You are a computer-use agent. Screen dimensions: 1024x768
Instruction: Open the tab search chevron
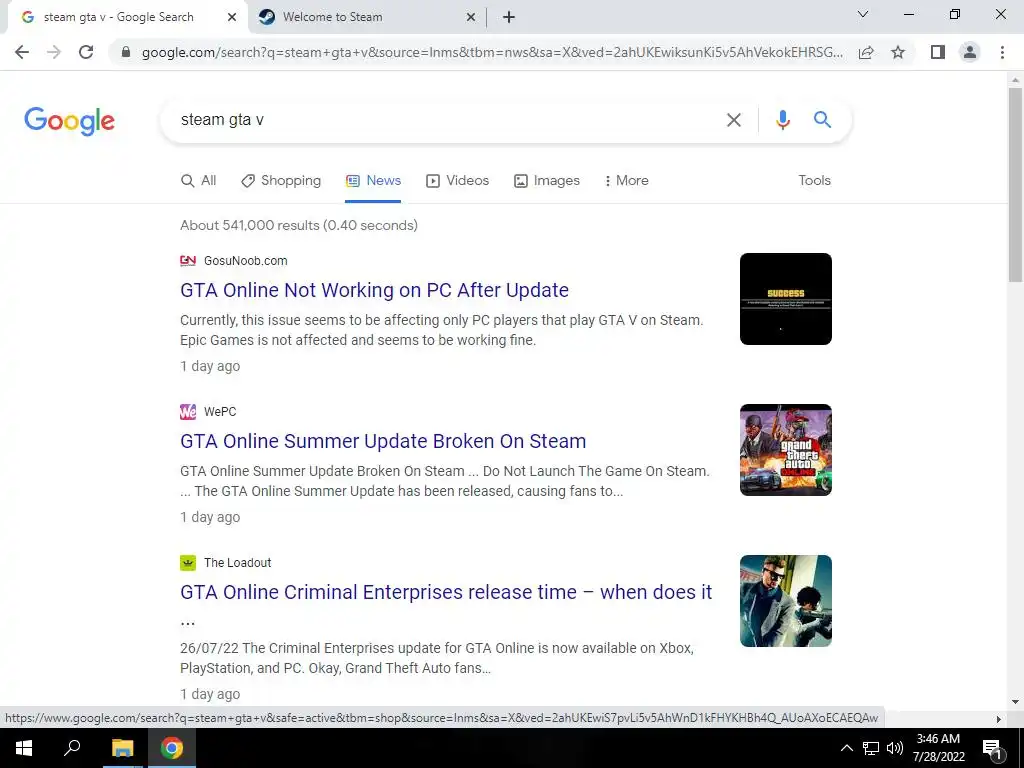point(863,14)
